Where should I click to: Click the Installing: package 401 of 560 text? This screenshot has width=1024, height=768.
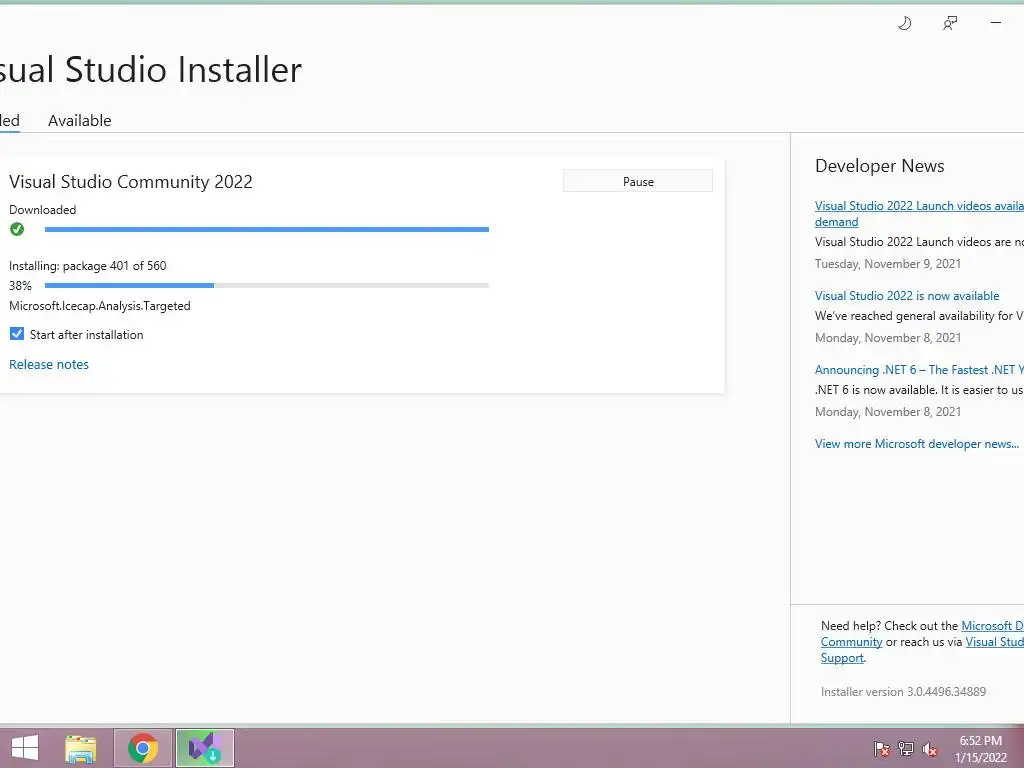coord(88,266)
